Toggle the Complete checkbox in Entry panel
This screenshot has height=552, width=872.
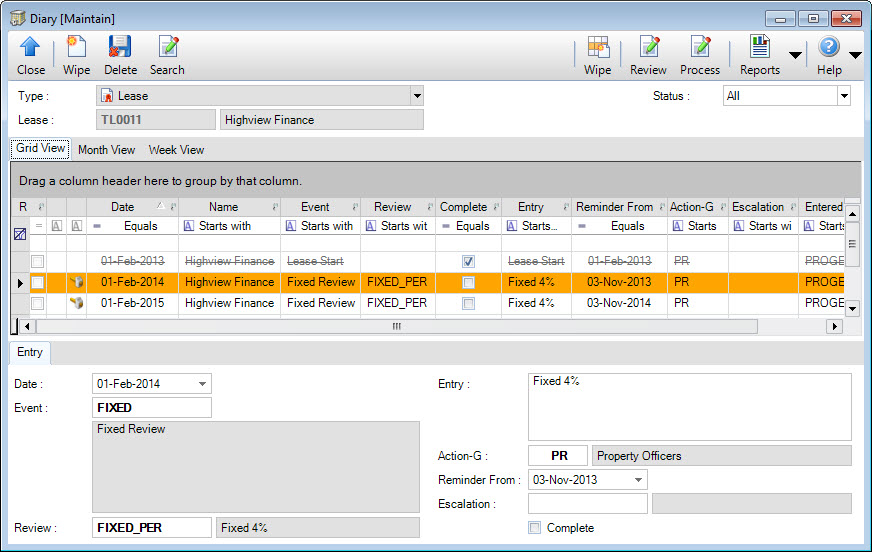[x=534, y=528]
